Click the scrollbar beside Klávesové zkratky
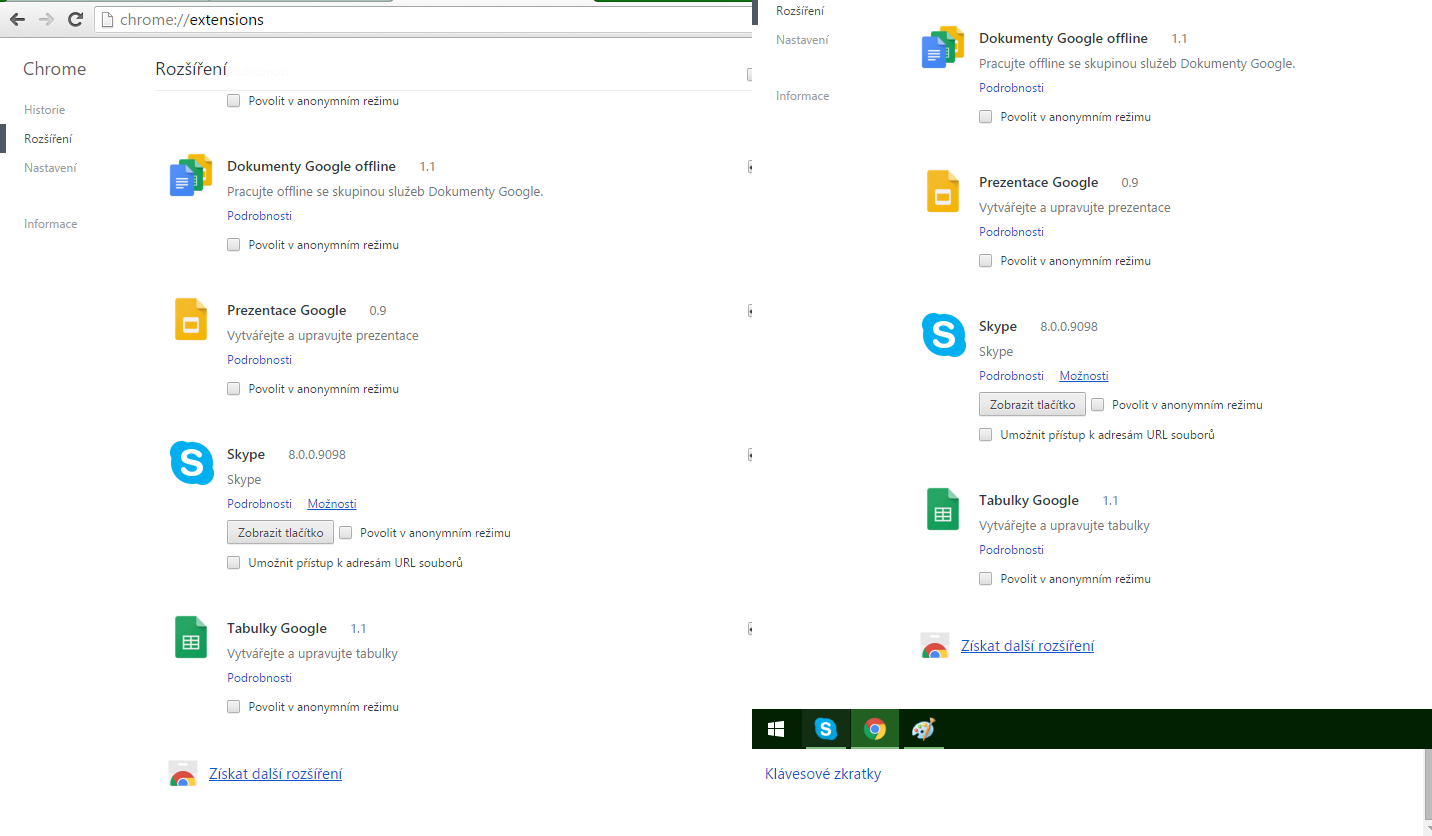Viewport: 1432px width, 836px height. point(1427,783)
